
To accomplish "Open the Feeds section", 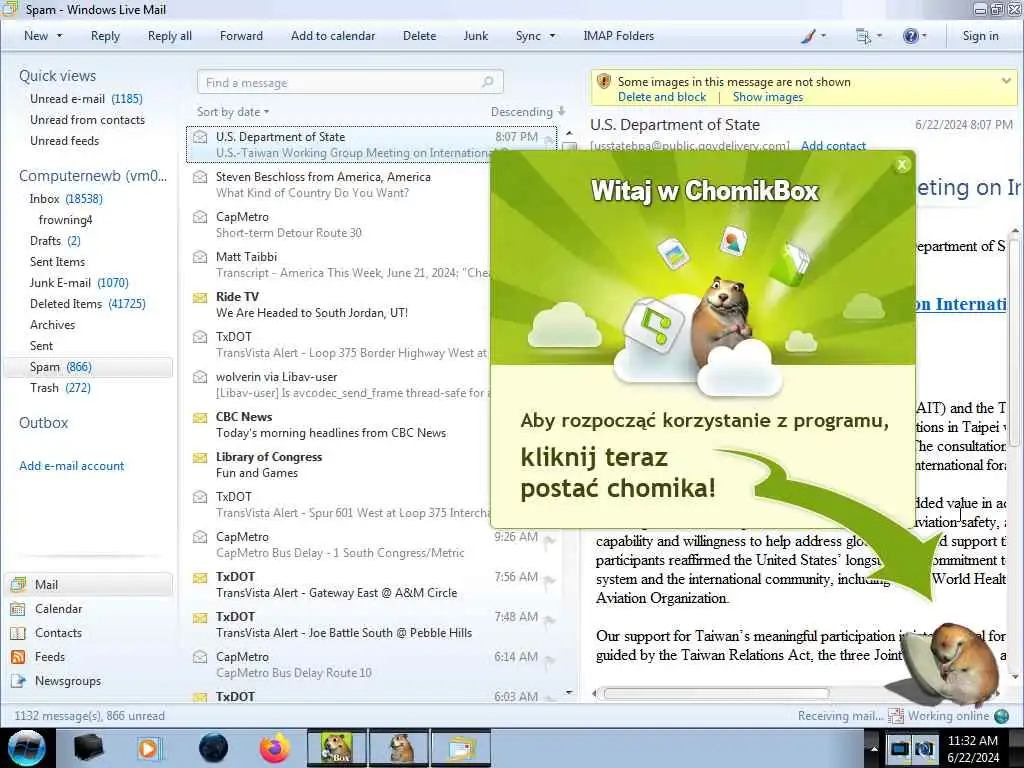I will tap(90, 657).
